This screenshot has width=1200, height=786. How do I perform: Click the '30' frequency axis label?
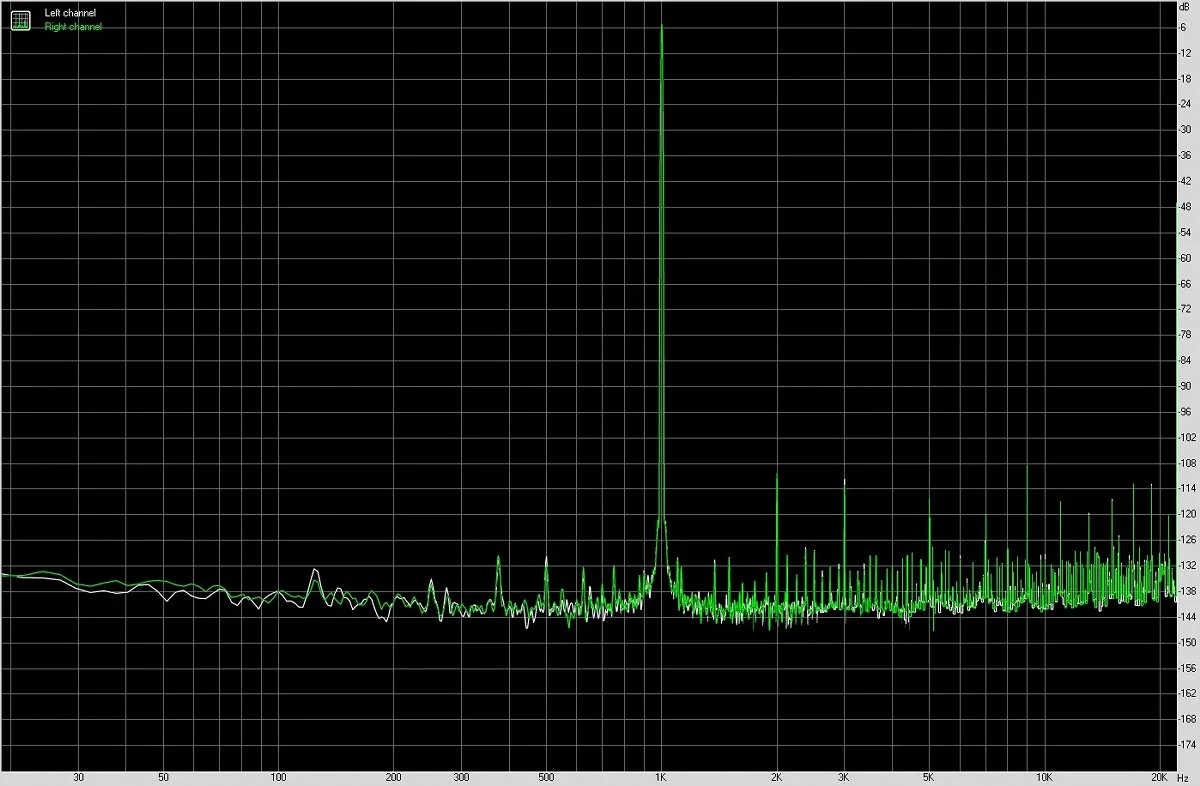78,777
